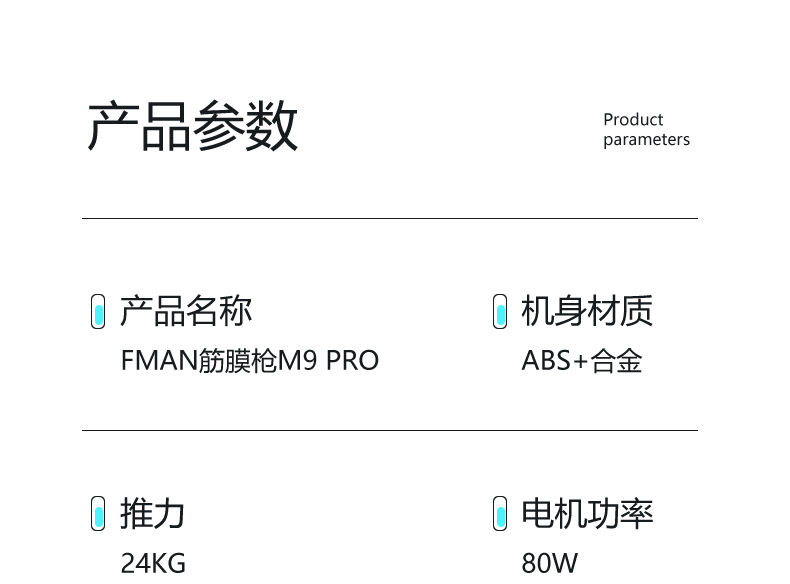This screenshot has height=584, width=790.
Task: Click the divider line below the 产品参数 heading
Action: (390, 218)
